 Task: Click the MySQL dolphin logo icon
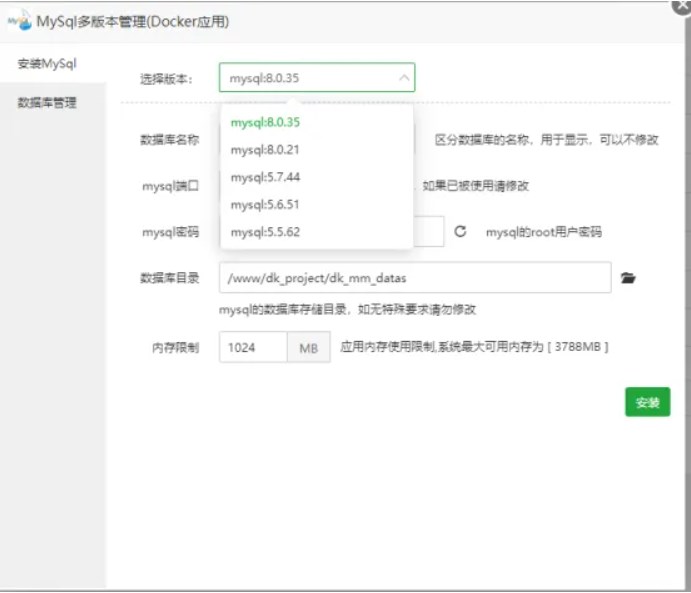pos(19,19)
